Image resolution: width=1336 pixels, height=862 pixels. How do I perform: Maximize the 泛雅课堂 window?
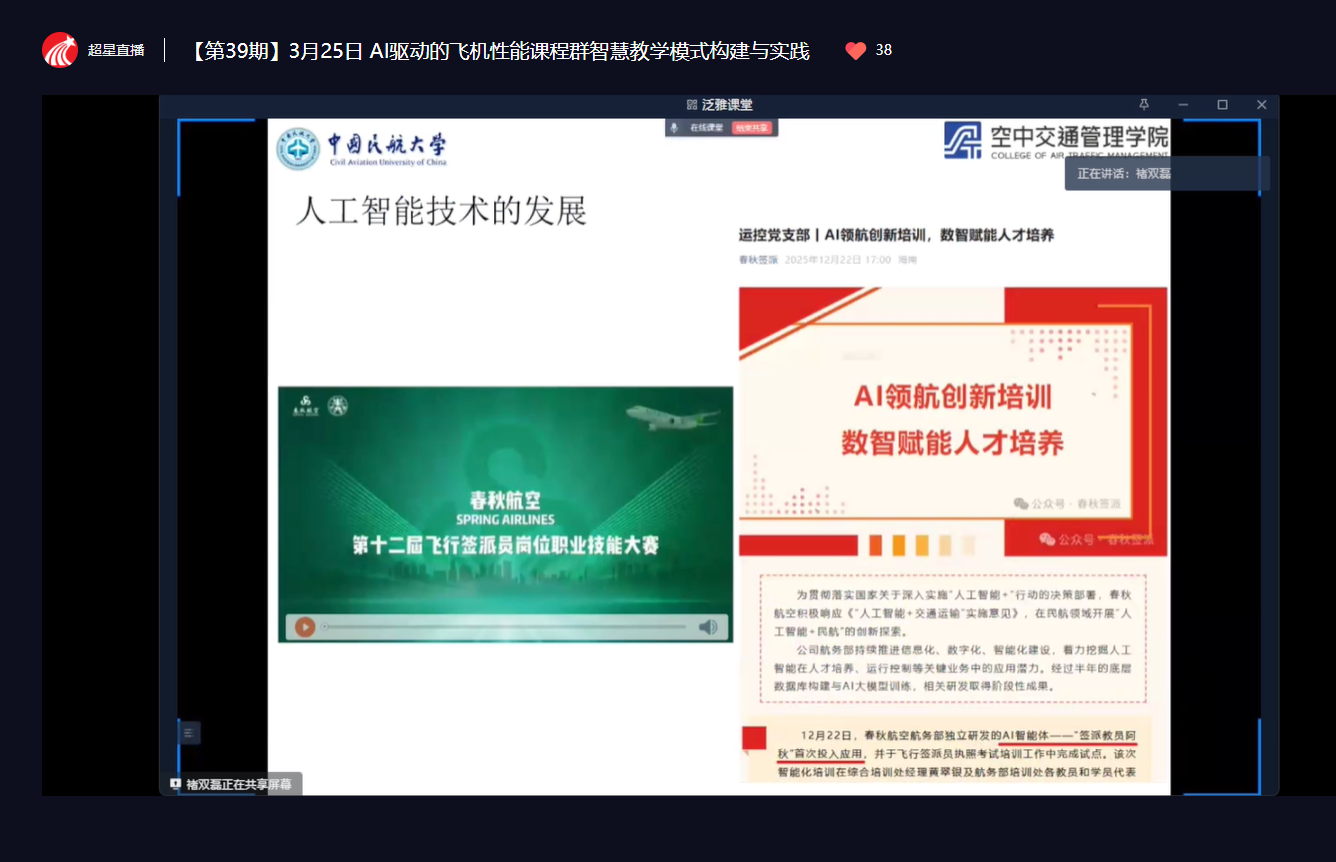1222,105
